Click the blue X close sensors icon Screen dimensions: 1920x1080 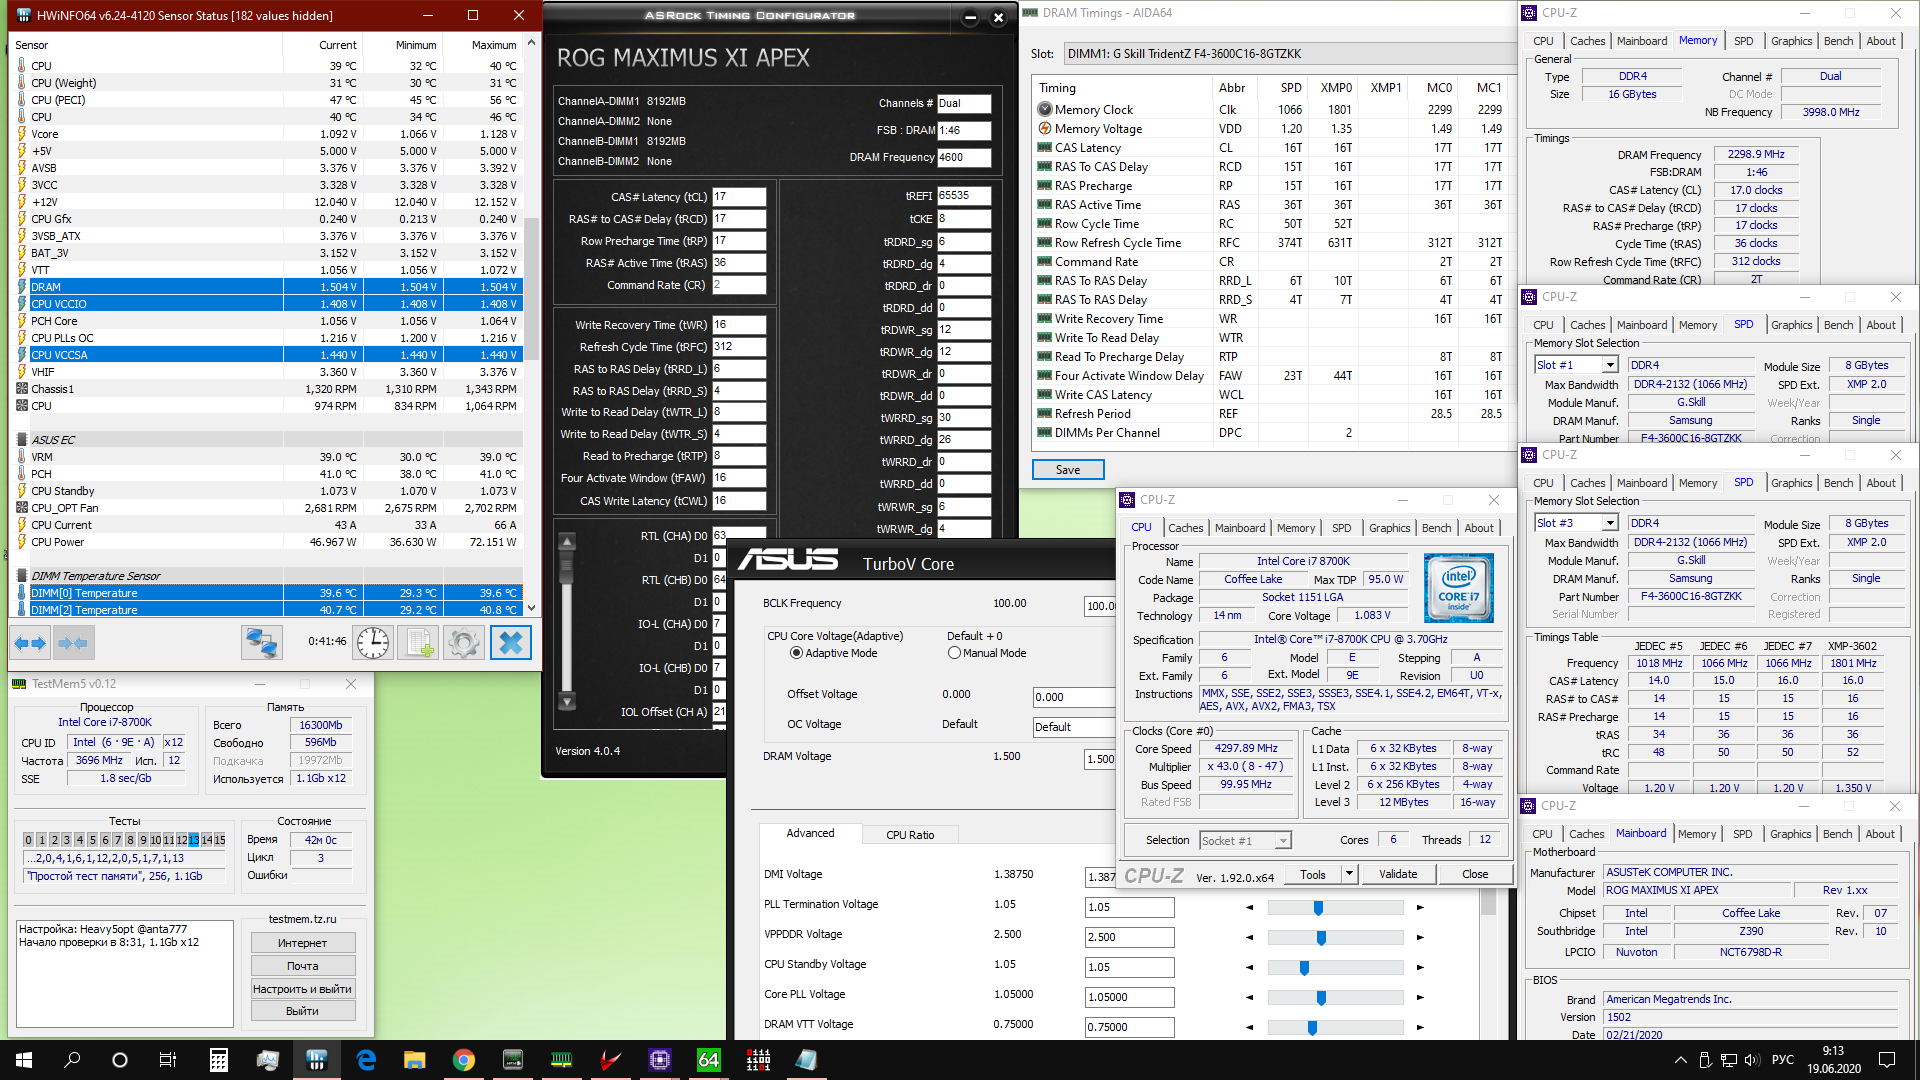[511, 643]
